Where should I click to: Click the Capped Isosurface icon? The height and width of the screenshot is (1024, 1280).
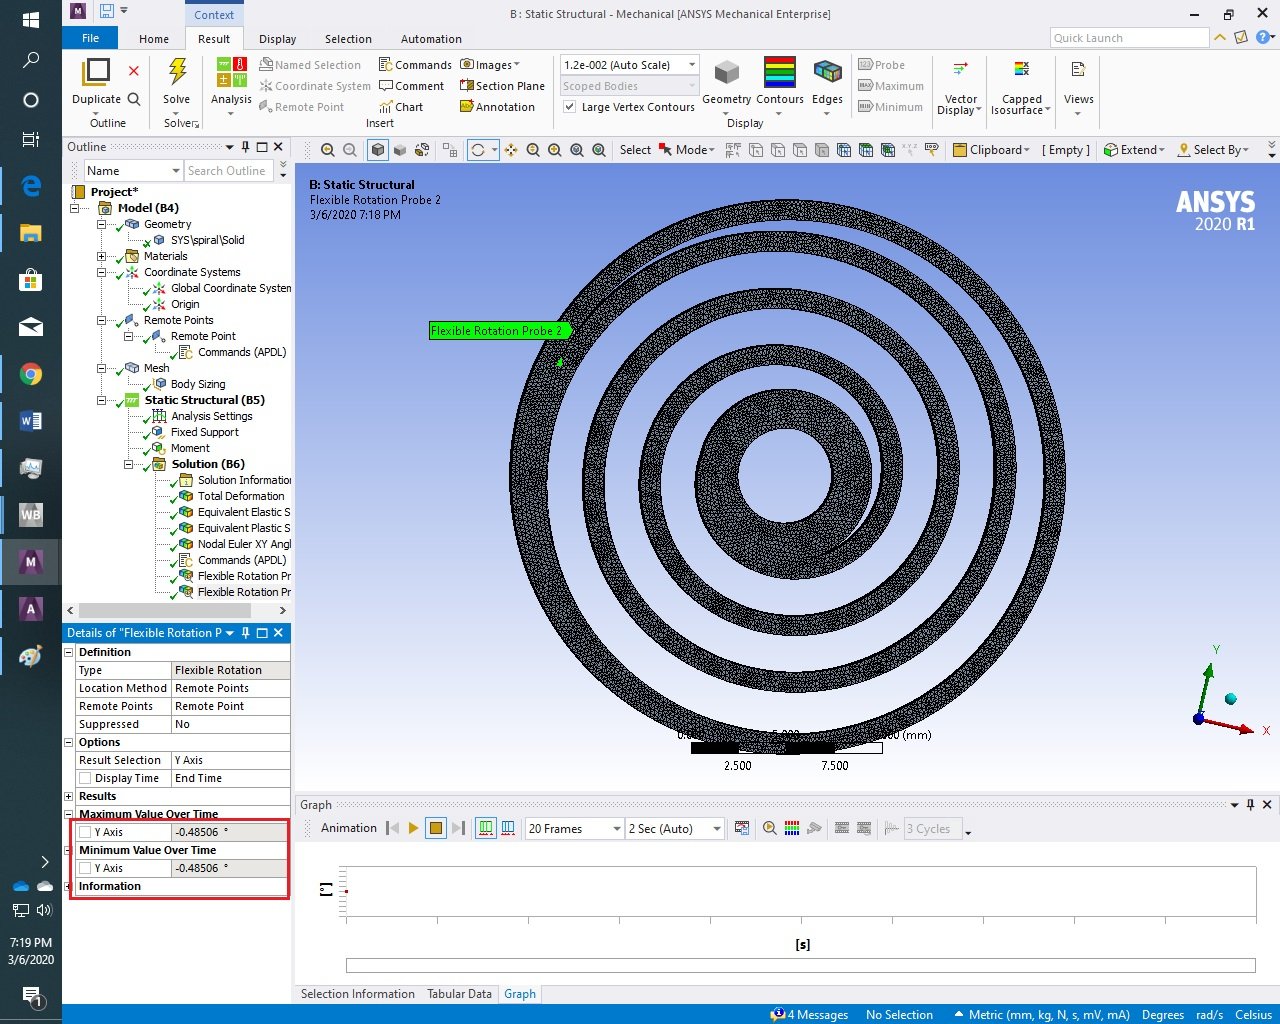(x=1021, y=70)
